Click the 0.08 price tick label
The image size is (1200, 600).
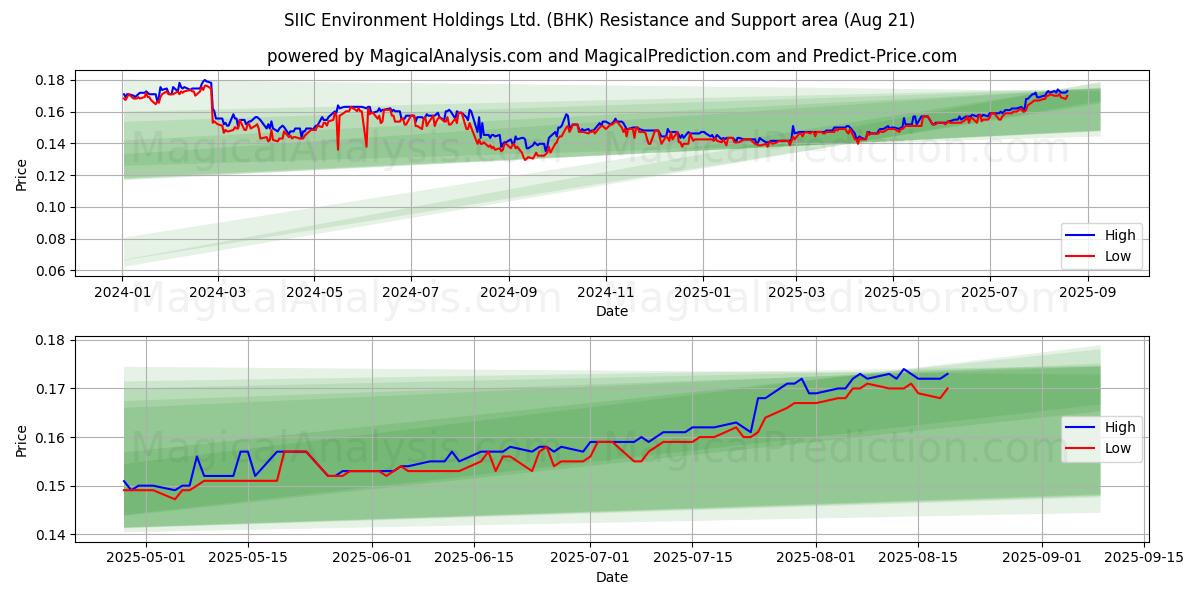click(x=51, y=240)
